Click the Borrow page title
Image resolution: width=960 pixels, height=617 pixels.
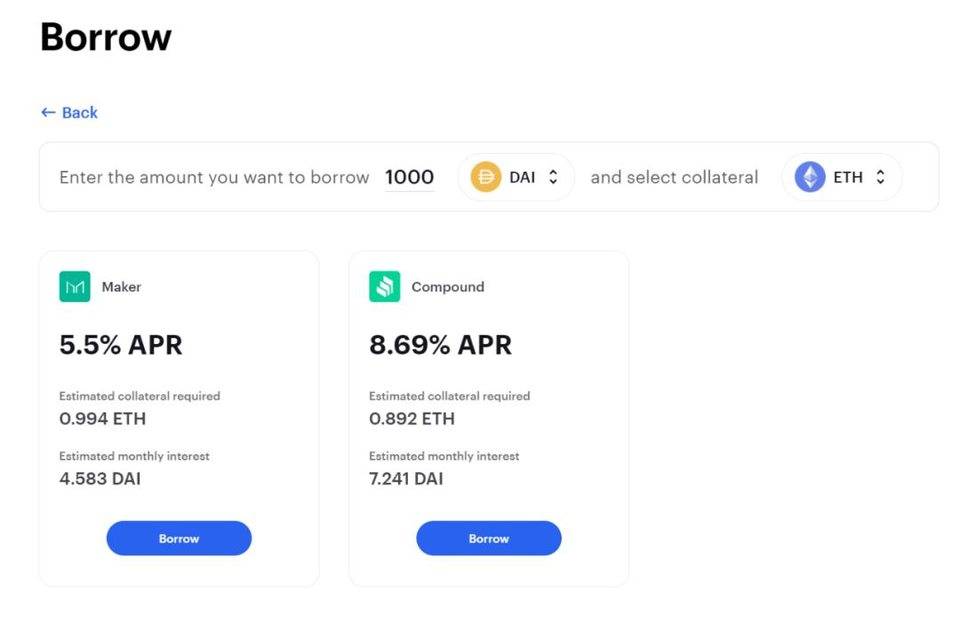tap(104, 37)
